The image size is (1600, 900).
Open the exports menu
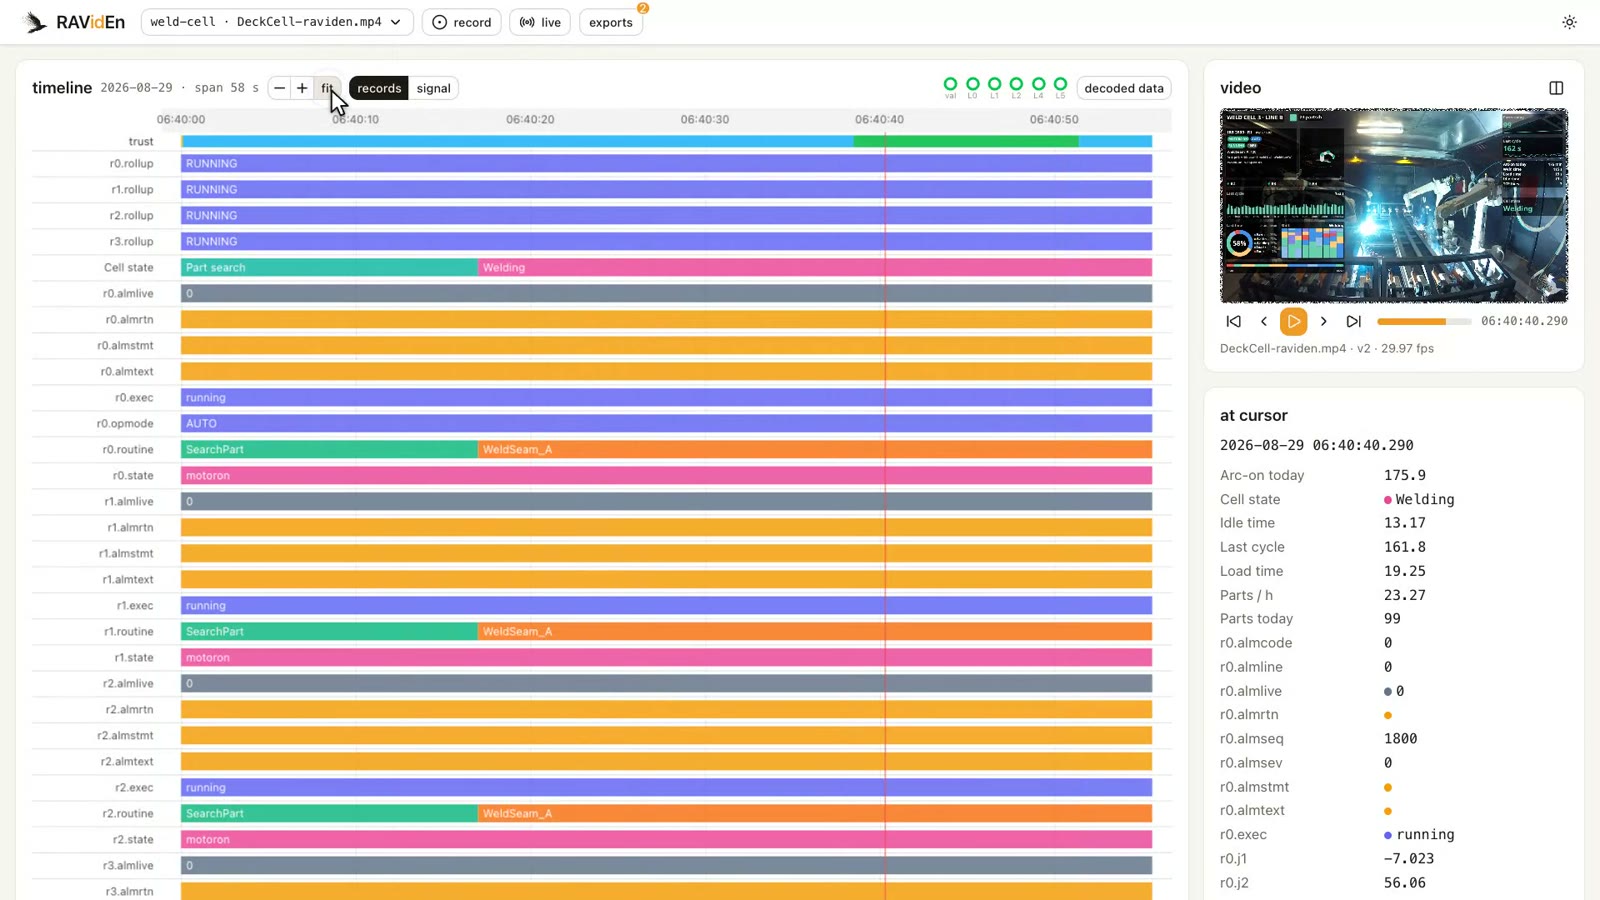[611, 22]
